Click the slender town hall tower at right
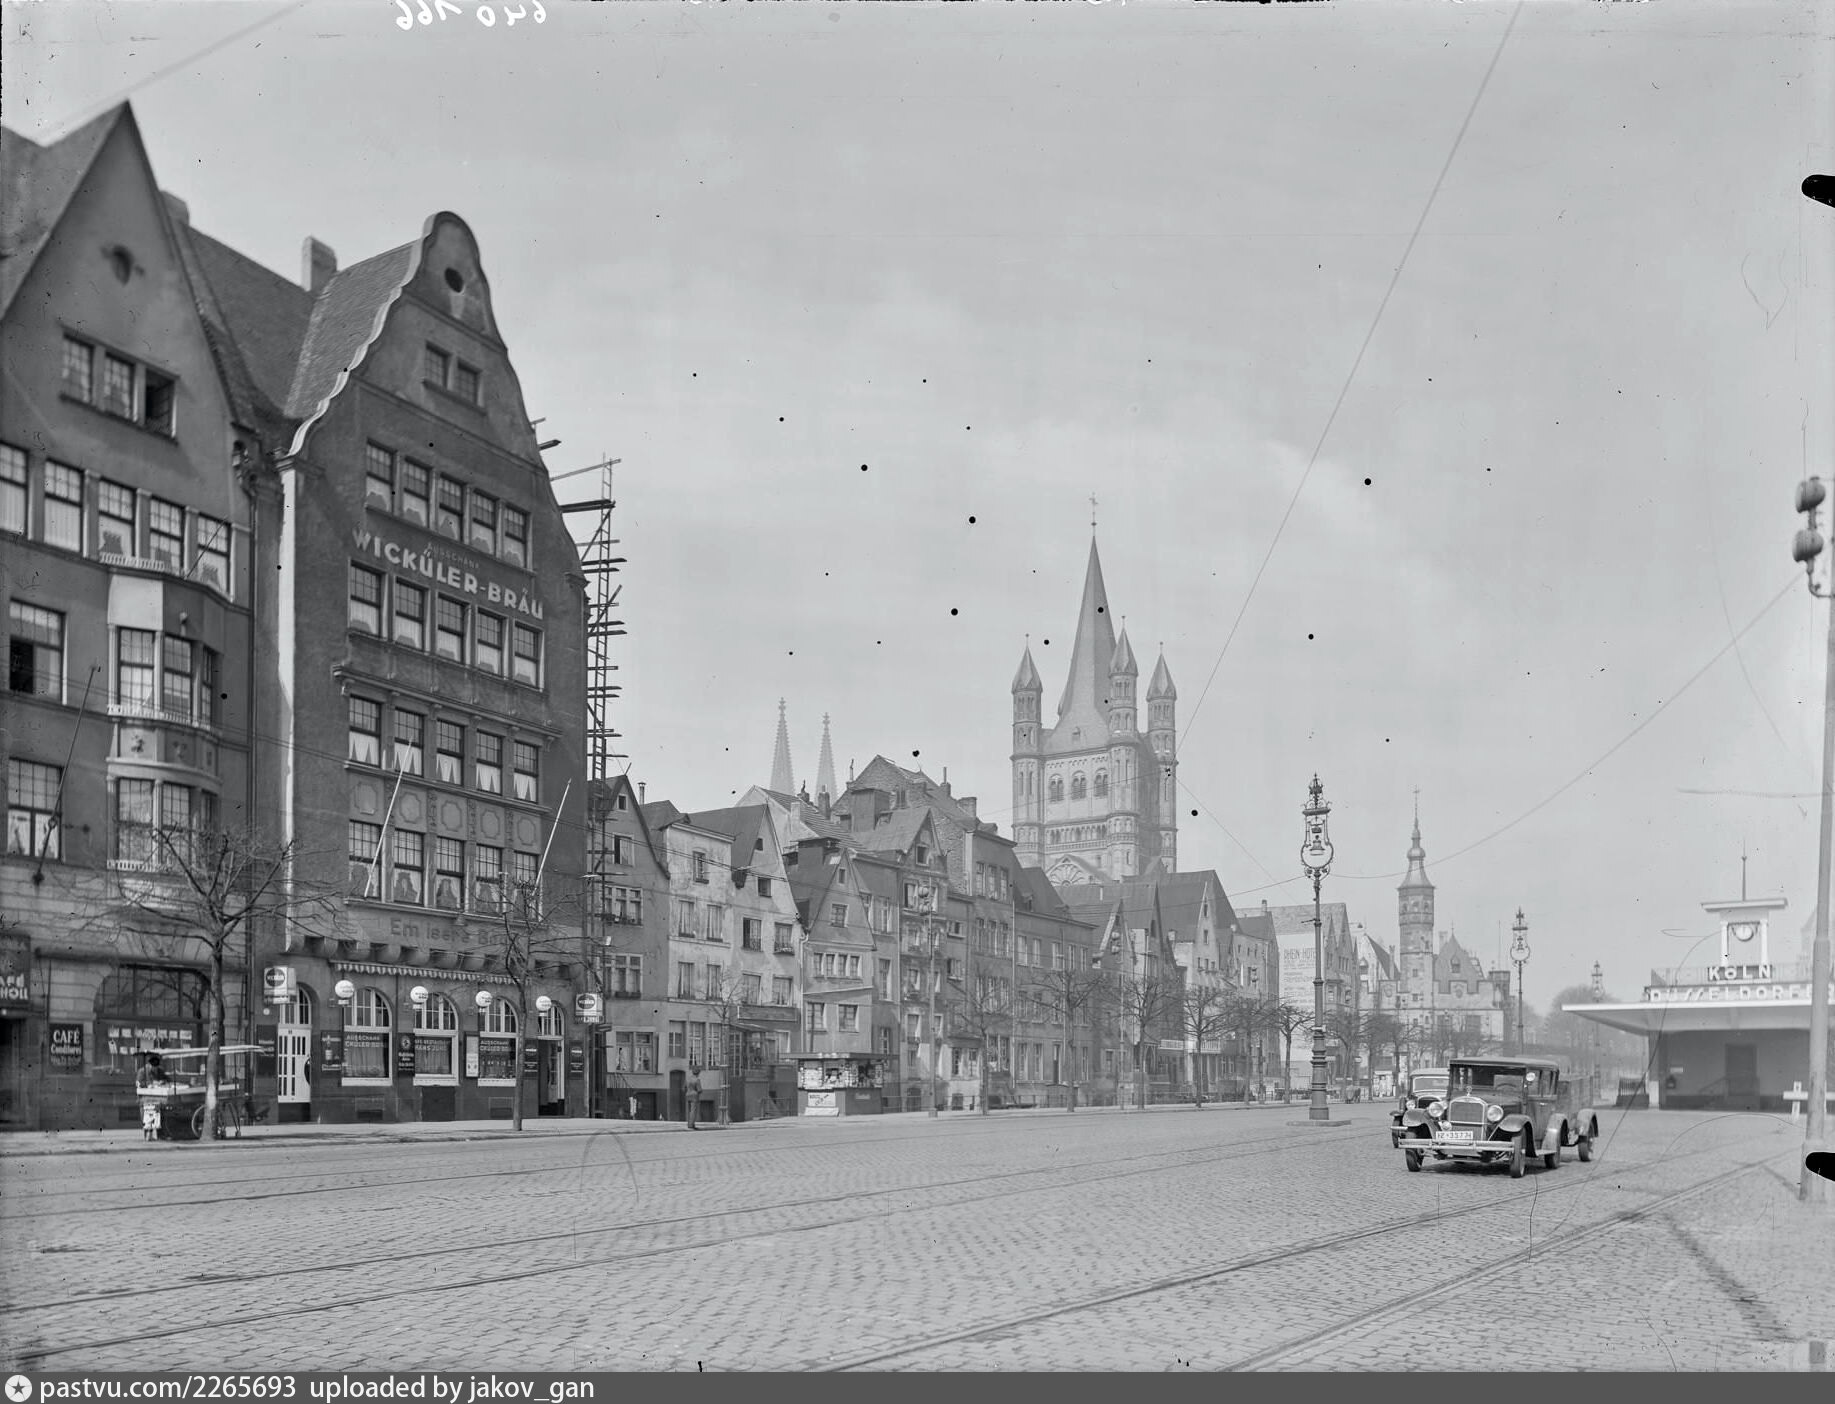This screenshot has width=1835, height=1404. coord(1415,900)
